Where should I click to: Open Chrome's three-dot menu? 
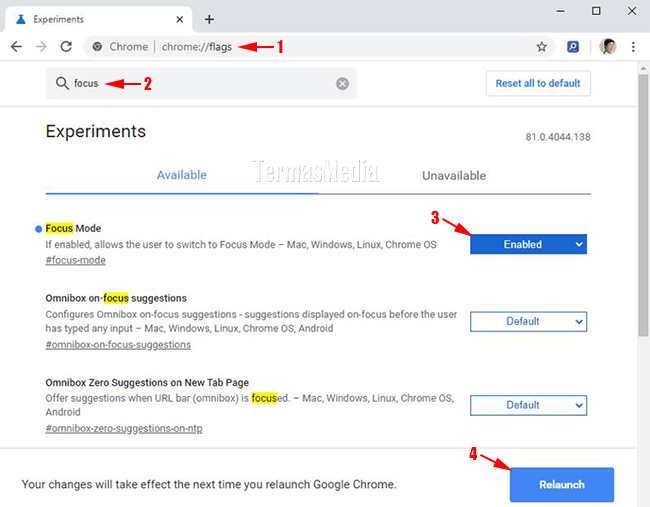coord(633,46)
